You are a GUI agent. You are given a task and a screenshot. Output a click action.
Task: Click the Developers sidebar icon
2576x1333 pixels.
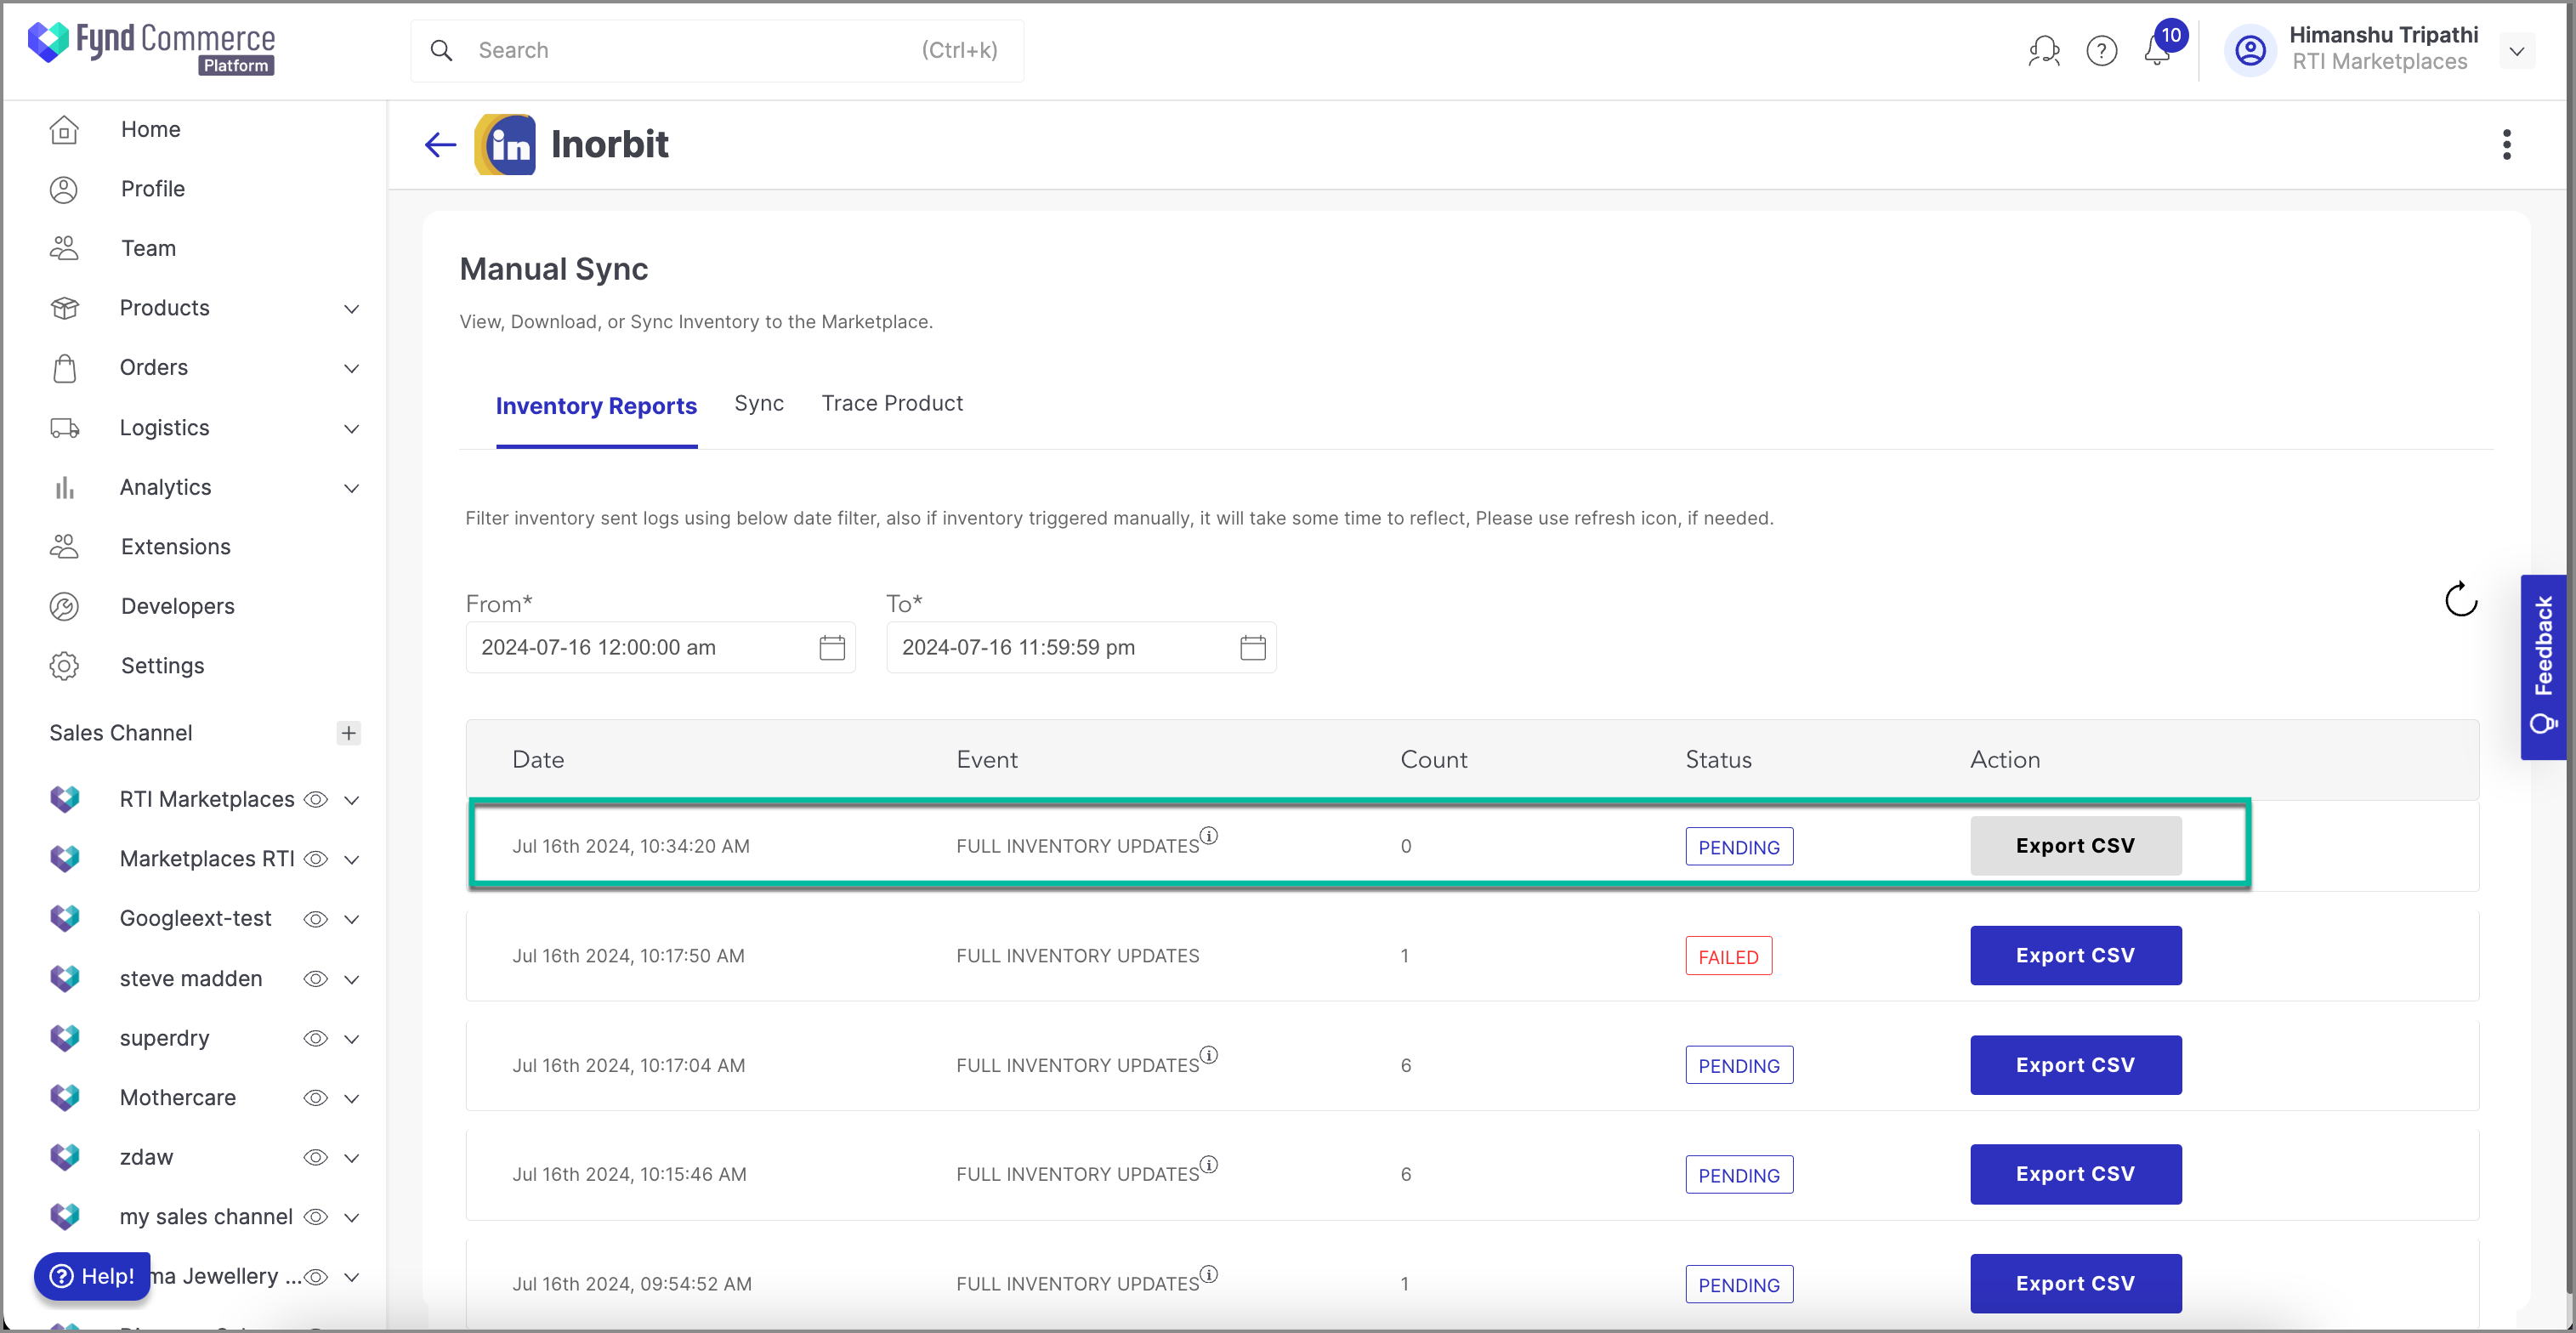[64, 606]
